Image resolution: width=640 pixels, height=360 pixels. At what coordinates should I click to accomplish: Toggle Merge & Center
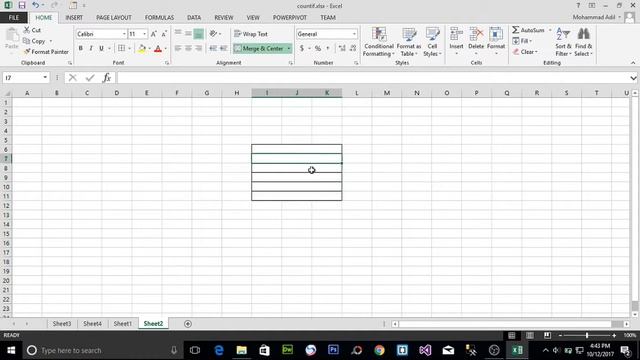click(259, 48)
